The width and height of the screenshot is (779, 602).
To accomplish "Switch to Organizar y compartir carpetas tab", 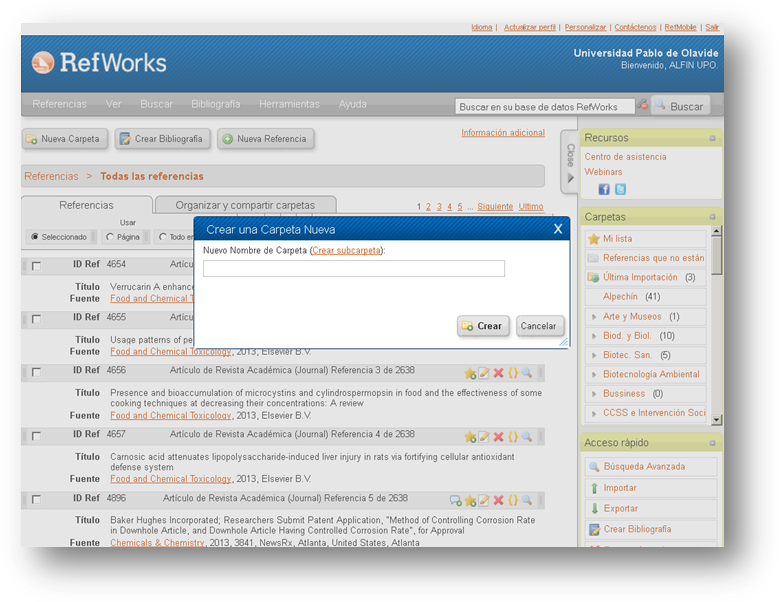I will (245, 205).
